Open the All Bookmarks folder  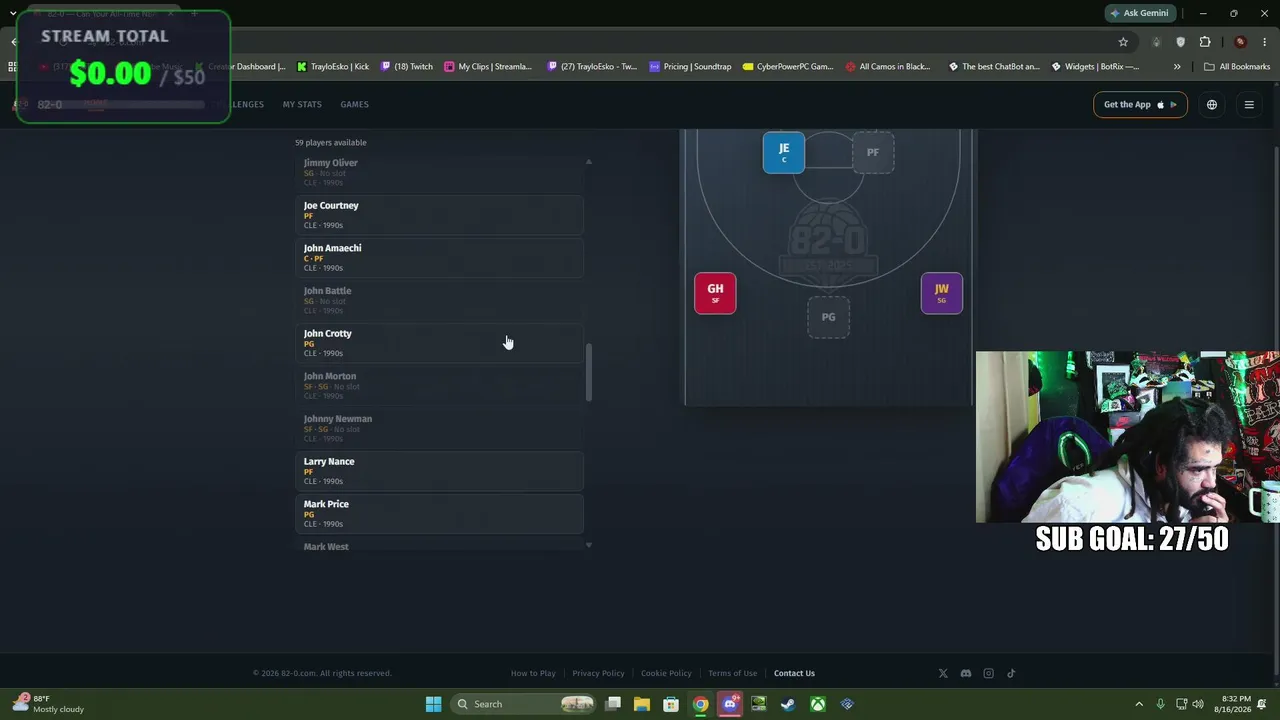coord(1237,67)
